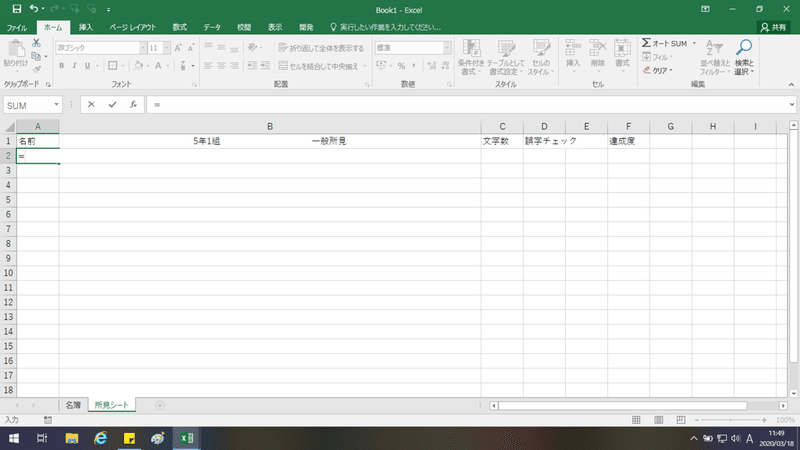The width and height of the screenshot is (800, 450).
Task: Open the Insert Function fx dialog
Action: pyautogui.click(x=133, y=105)
